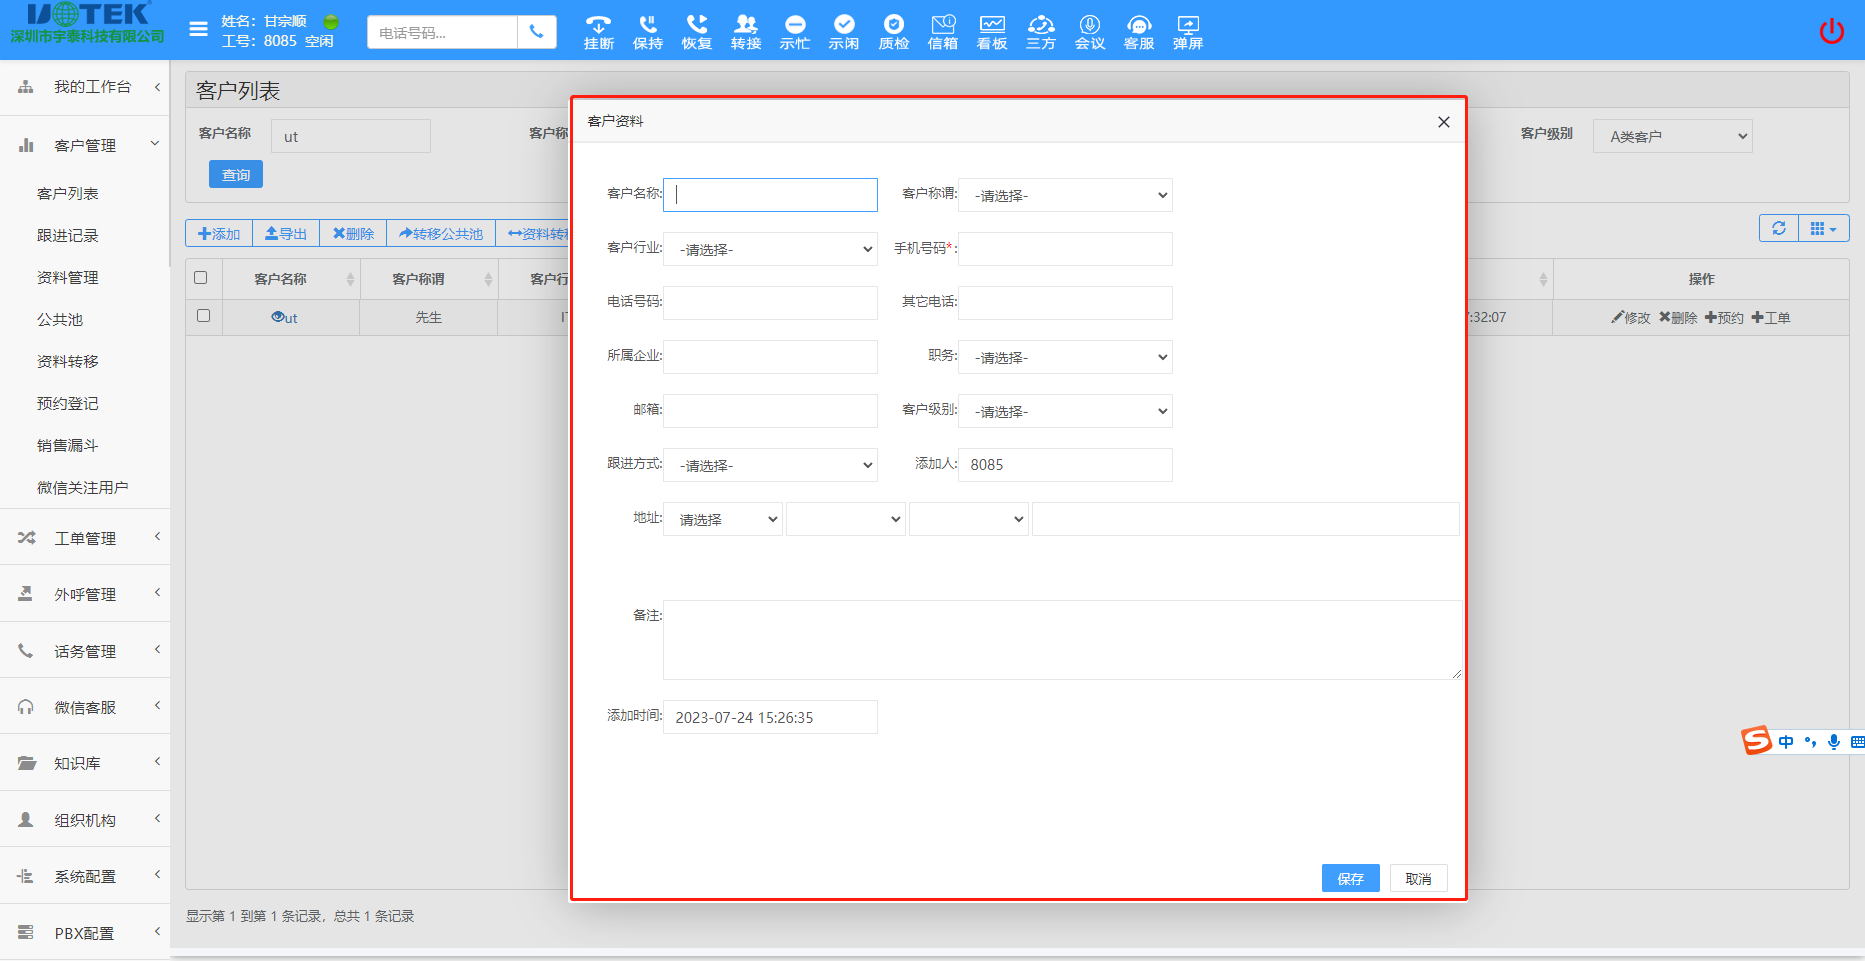
Task: Open the 客户称谓 dropdown
Action: tap(1064, 195)
